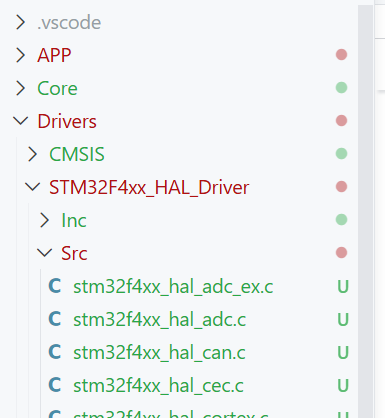Select the Core folder label
The width and height of the screenshot is (385, 418).
(57, 88)
